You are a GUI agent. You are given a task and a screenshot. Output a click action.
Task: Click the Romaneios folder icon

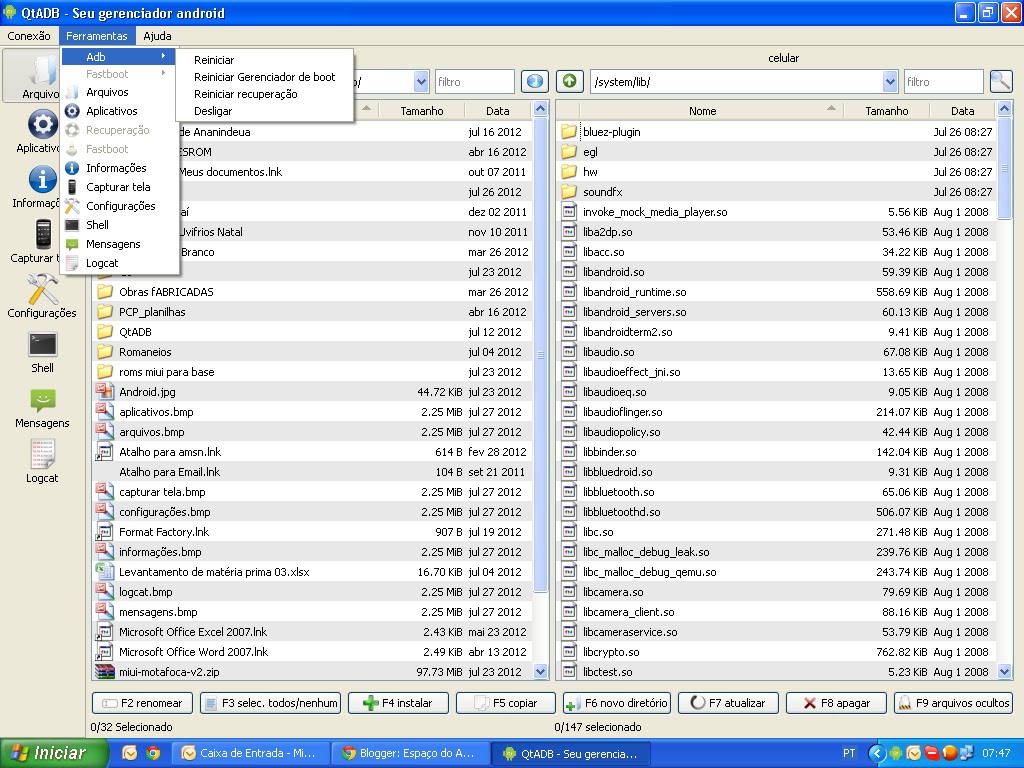coord(104,352)
